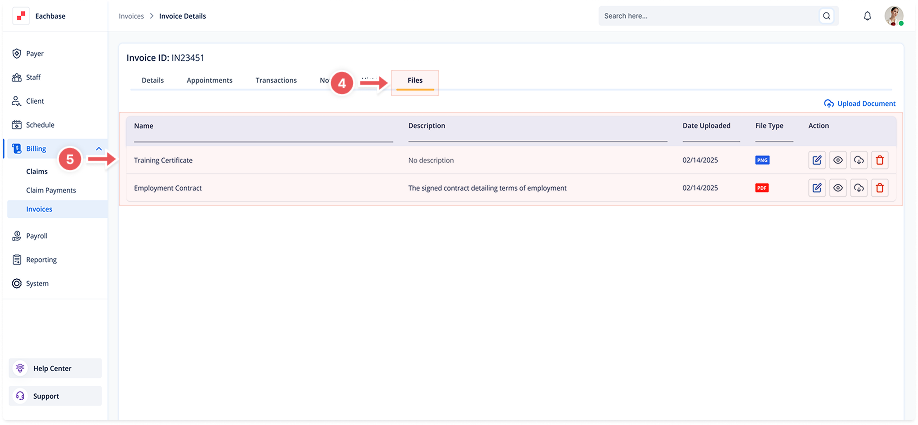Screen dimensions: 918x425
Task: Delete the Employment Contract file
Action: coord(880,188)
